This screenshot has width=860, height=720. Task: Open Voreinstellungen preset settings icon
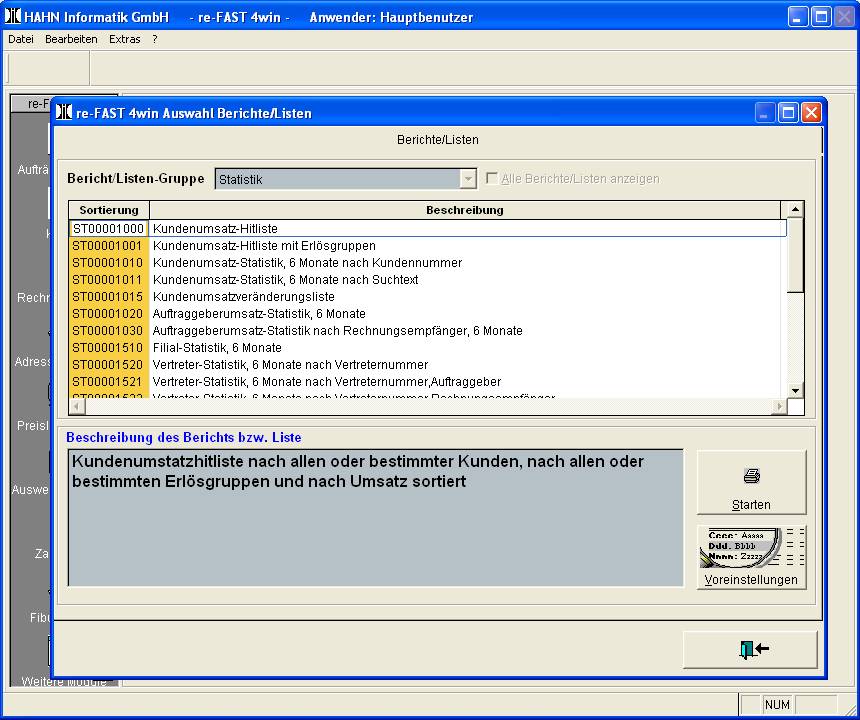[751, 548]
